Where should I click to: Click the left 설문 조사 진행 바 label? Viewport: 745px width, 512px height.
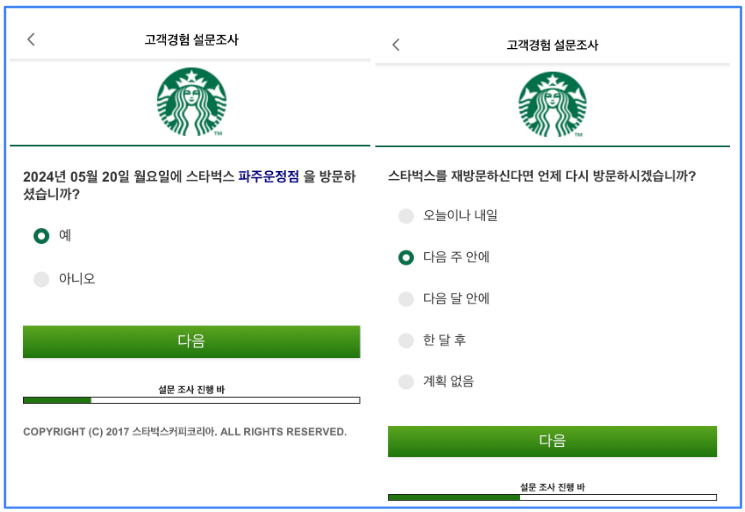[191, 389]
